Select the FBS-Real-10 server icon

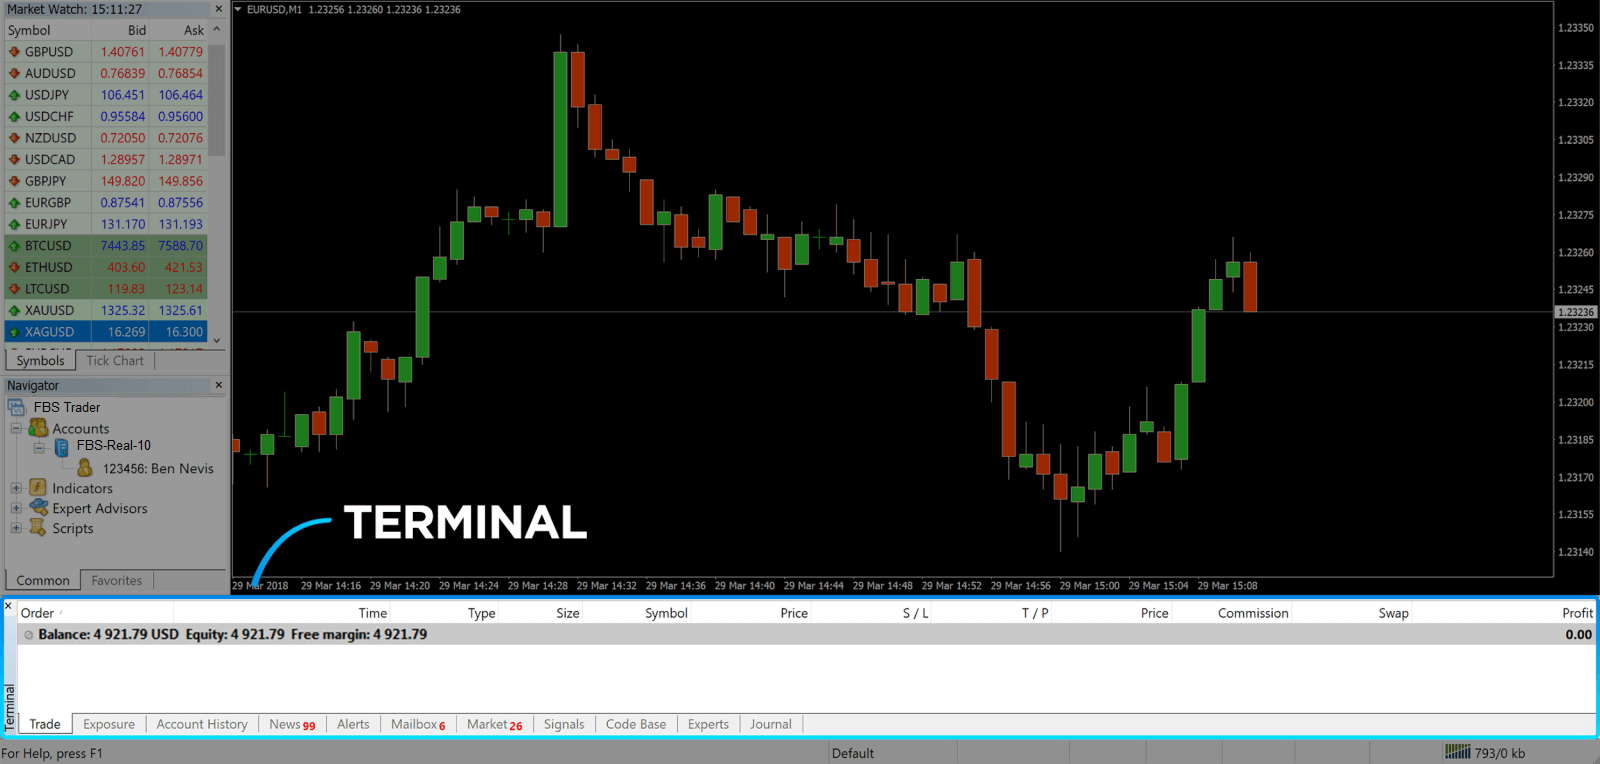click(62, 446)
